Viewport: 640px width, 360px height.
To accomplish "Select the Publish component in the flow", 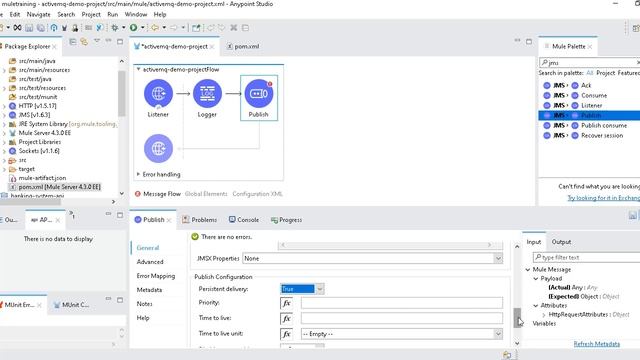I will [x=259, y=98].
